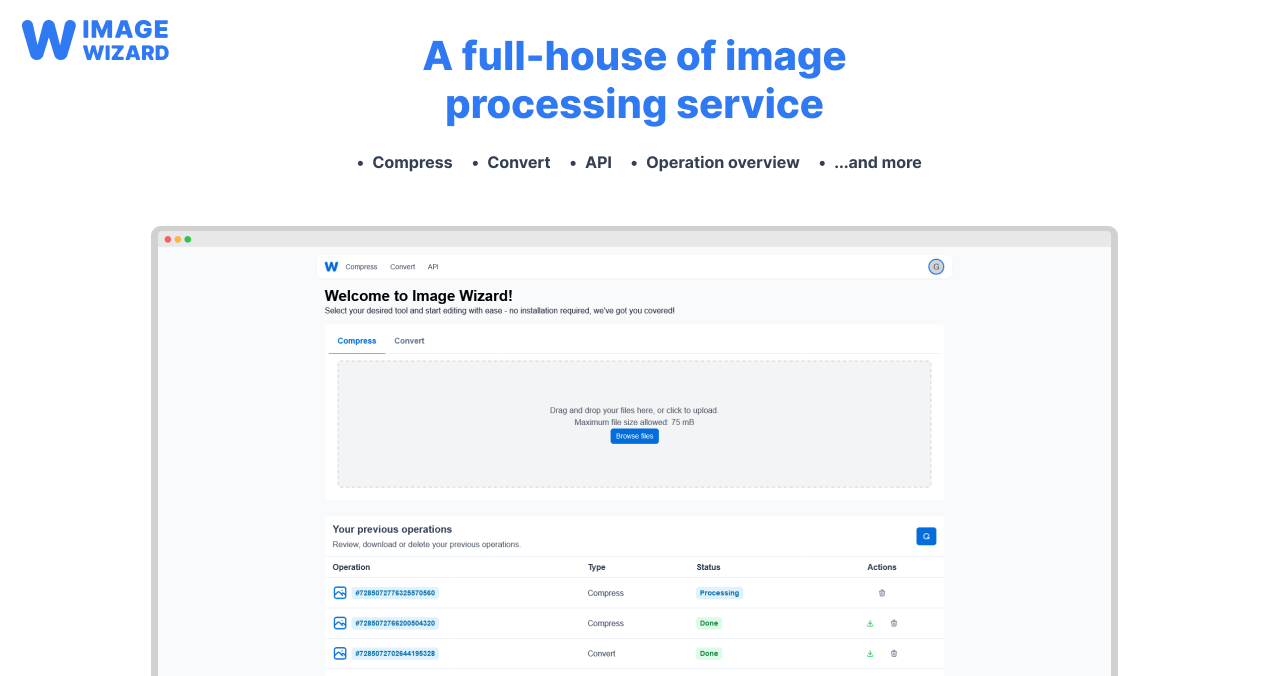The height and width of the screenshot is (676, 1270).
Task: Click the Processing status badge
Action: coord(720,593)
